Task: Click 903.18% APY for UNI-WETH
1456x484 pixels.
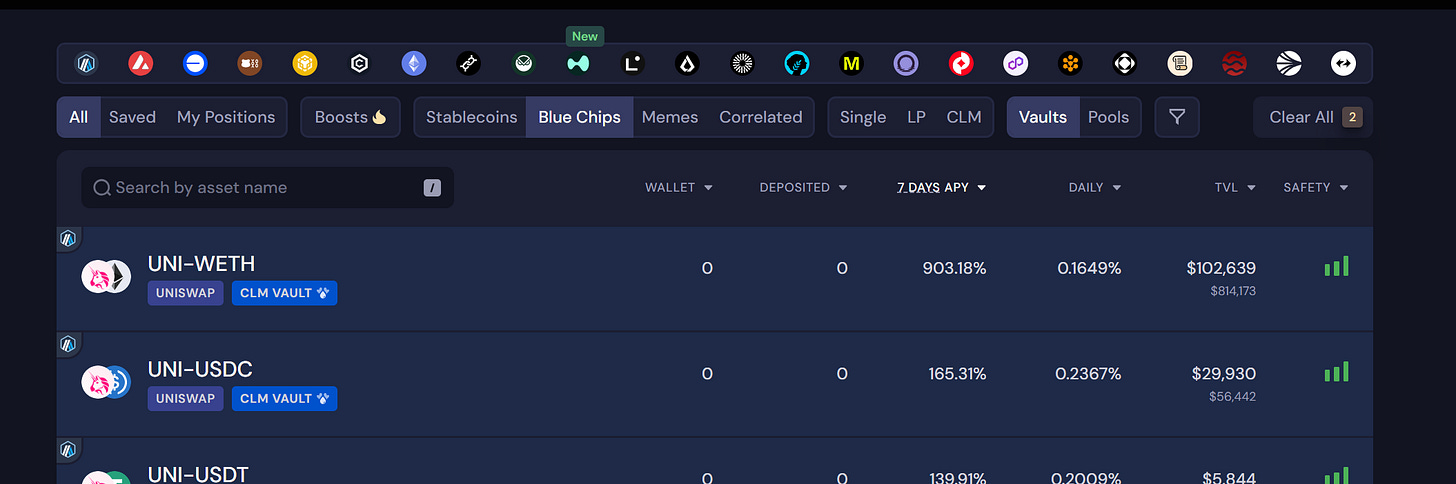Action: point(953,268)
